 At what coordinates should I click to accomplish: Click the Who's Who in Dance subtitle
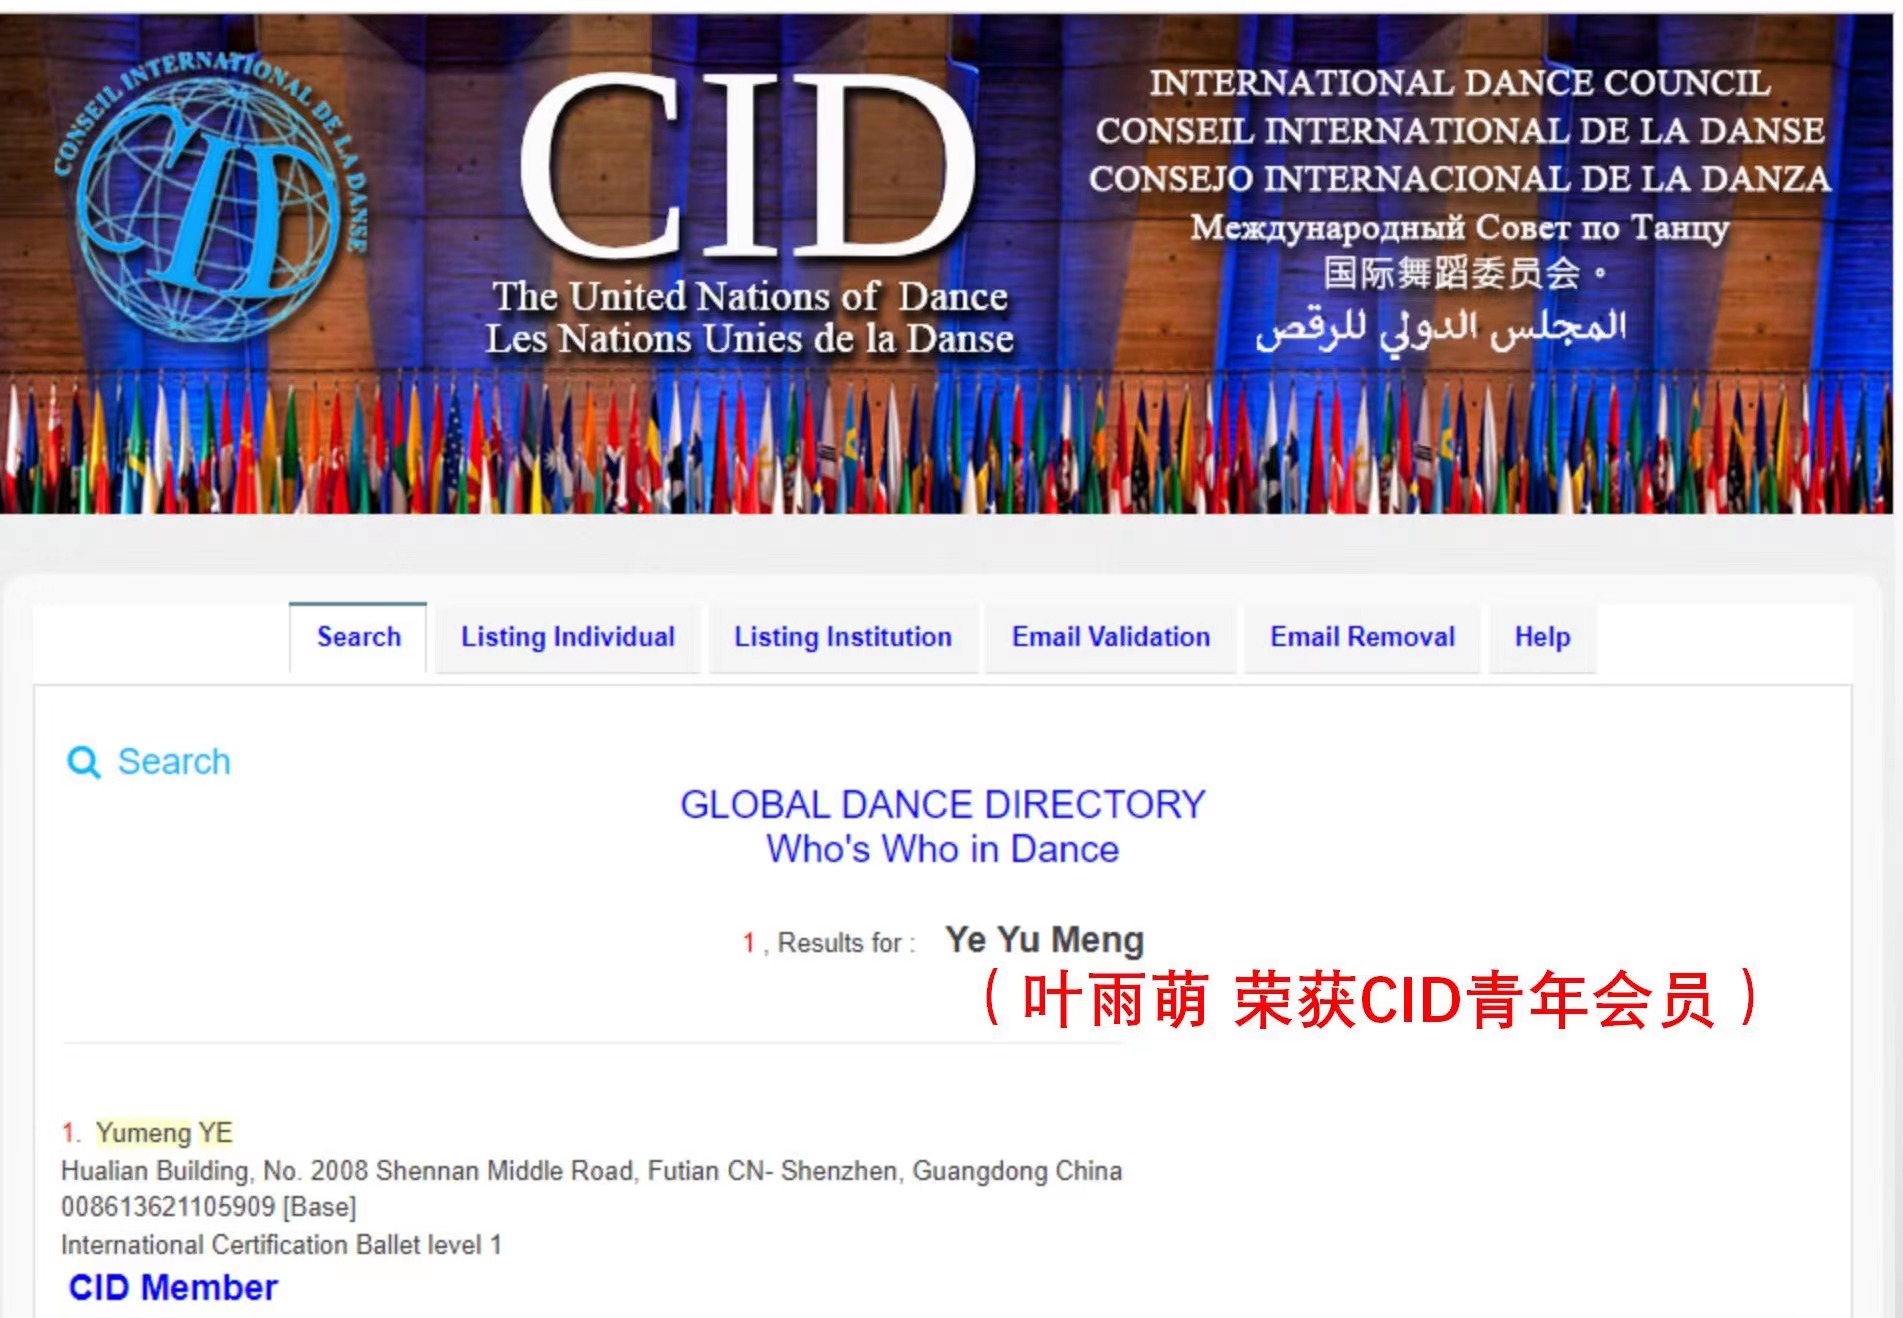[942, 849]
